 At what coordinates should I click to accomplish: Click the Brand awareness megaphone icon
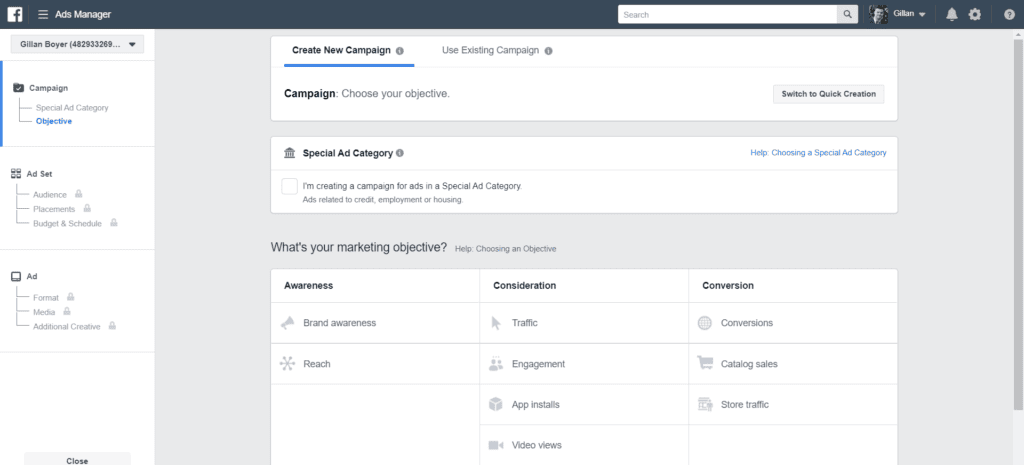(287, 323)
